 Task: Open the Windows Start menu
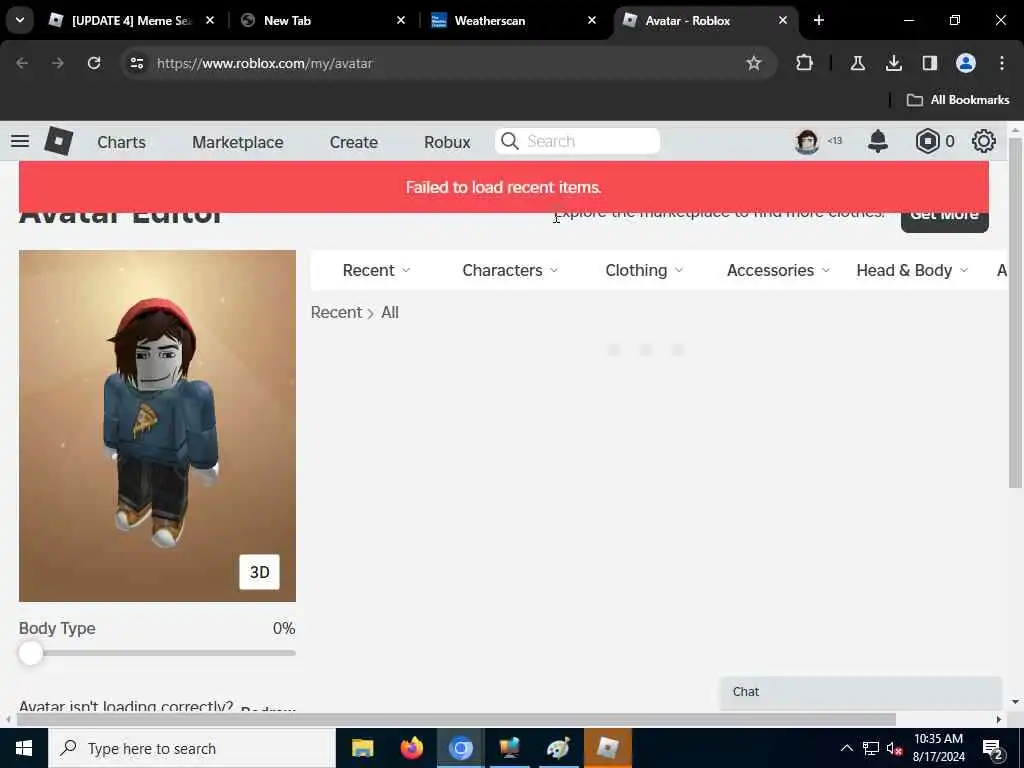tap(24, 748)
